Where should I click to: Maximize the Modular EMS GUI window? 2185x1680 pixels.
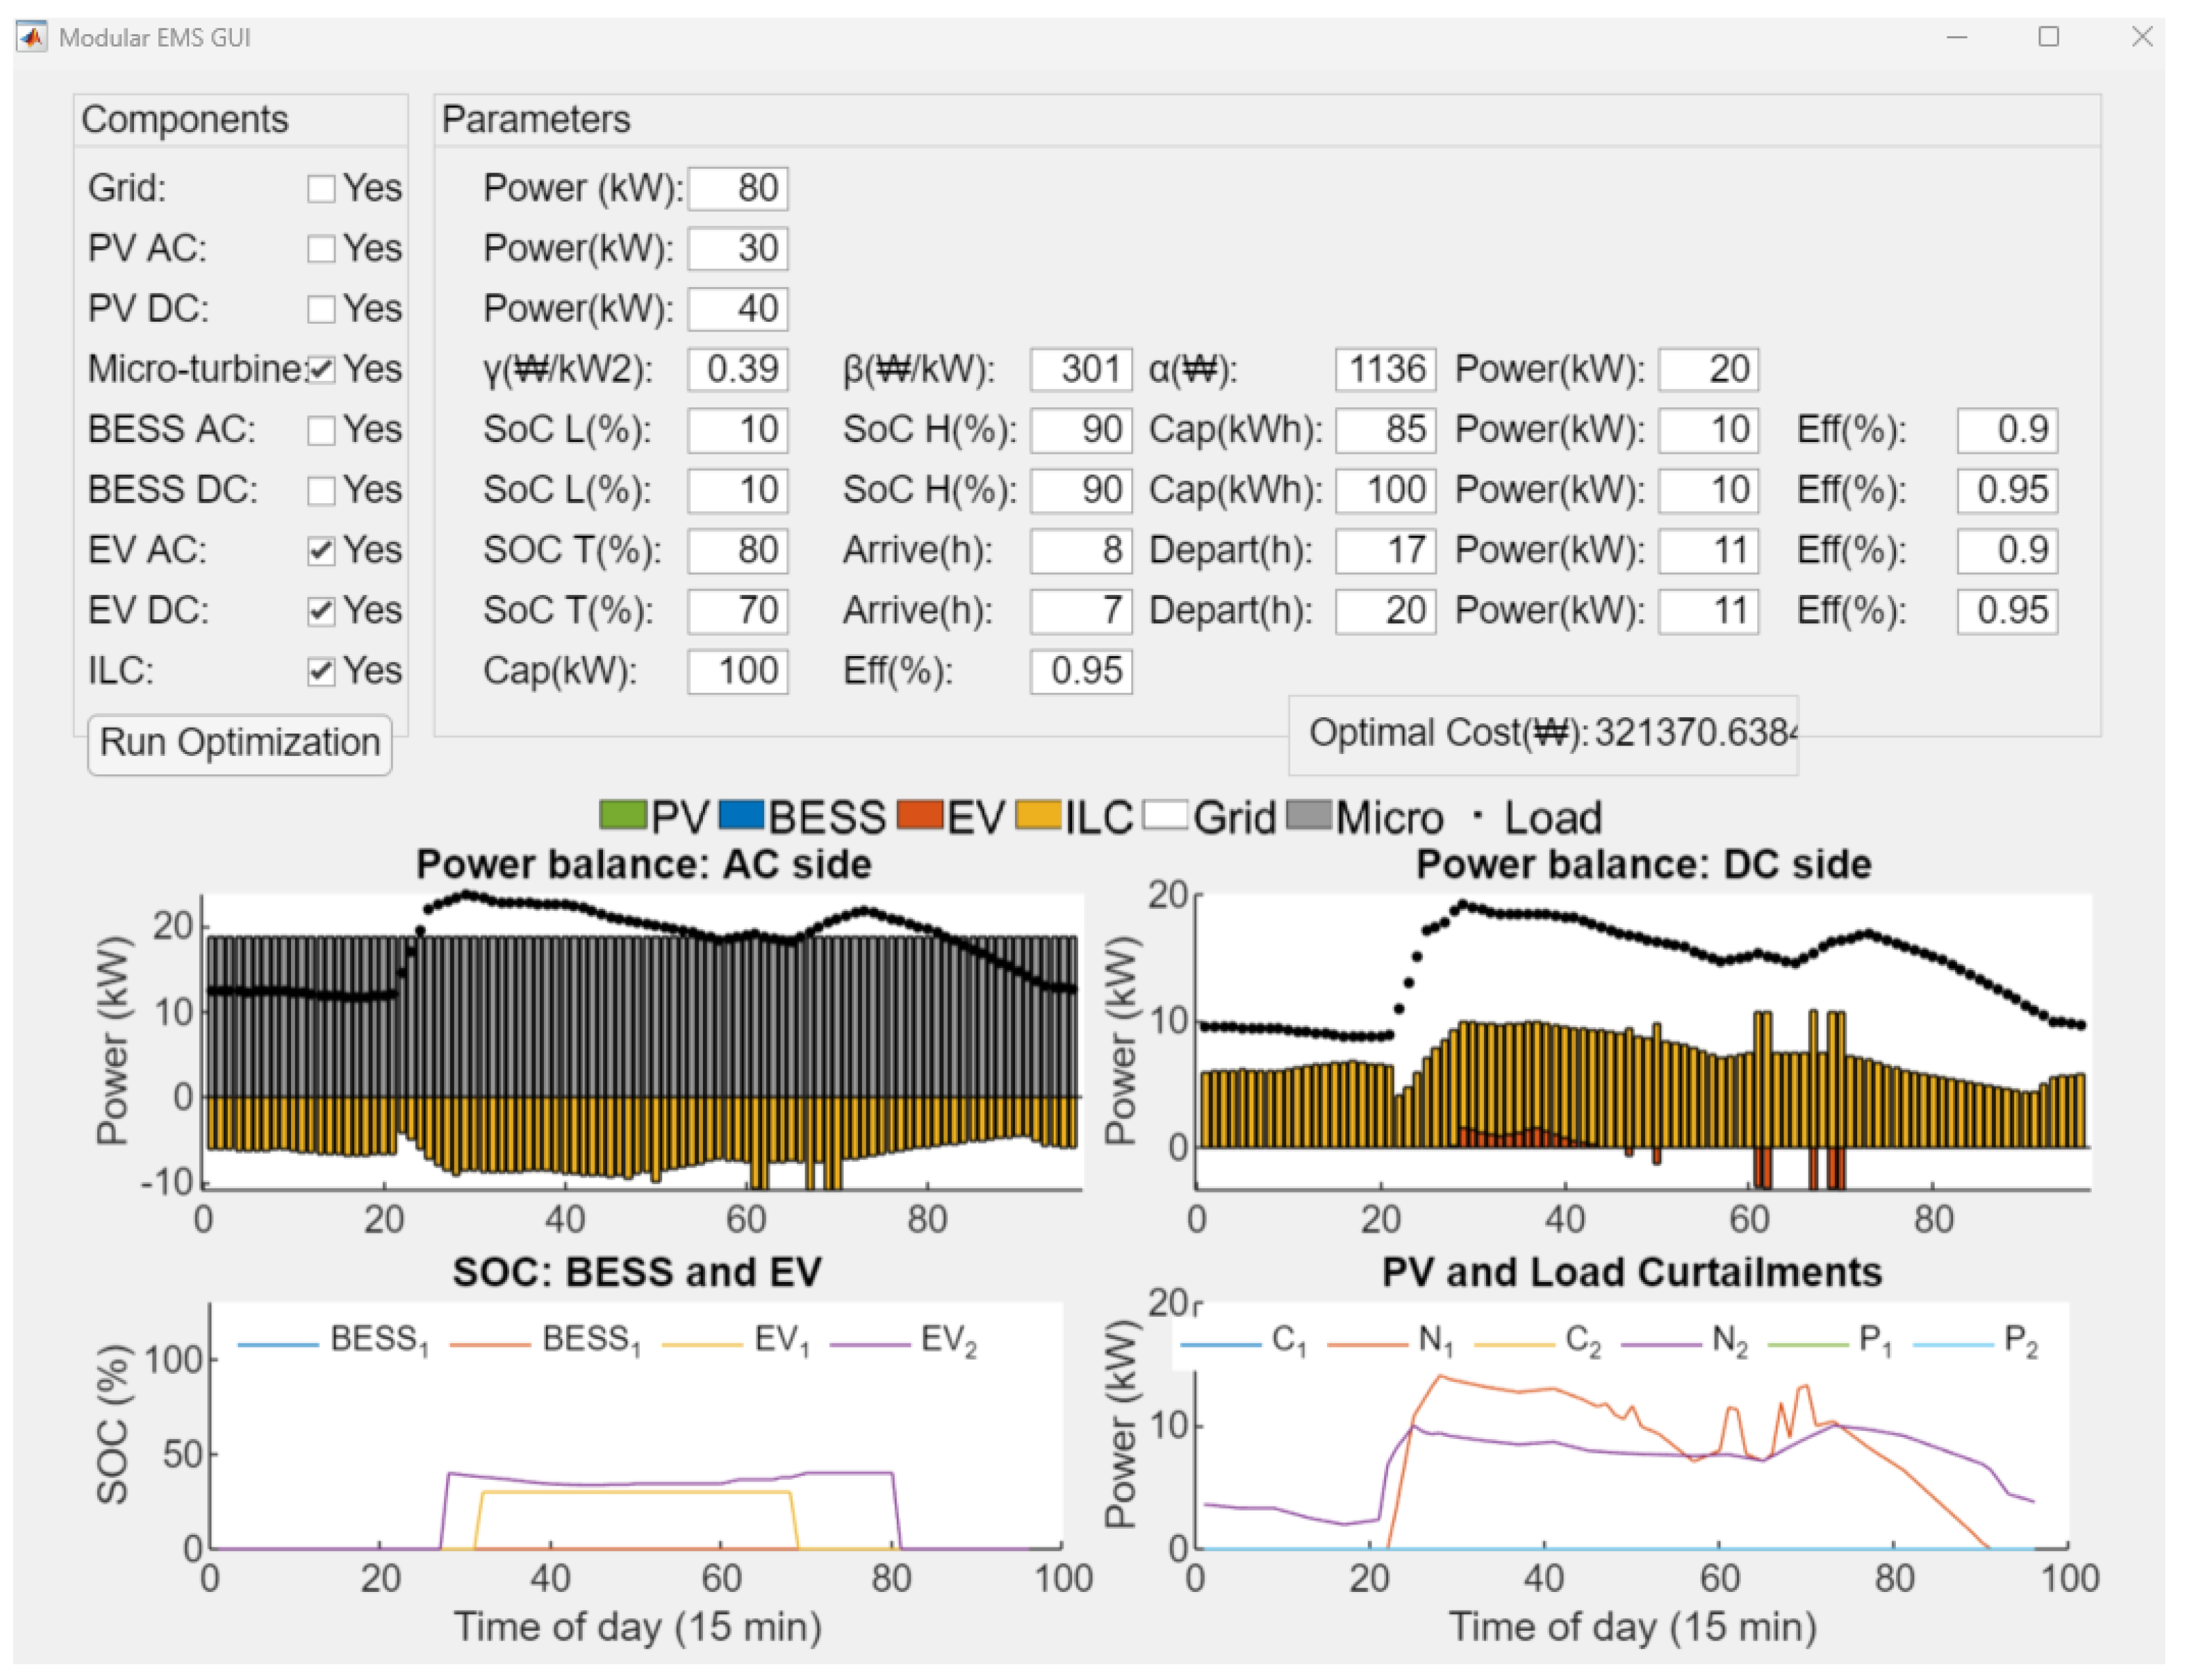tap(2049, 37)
